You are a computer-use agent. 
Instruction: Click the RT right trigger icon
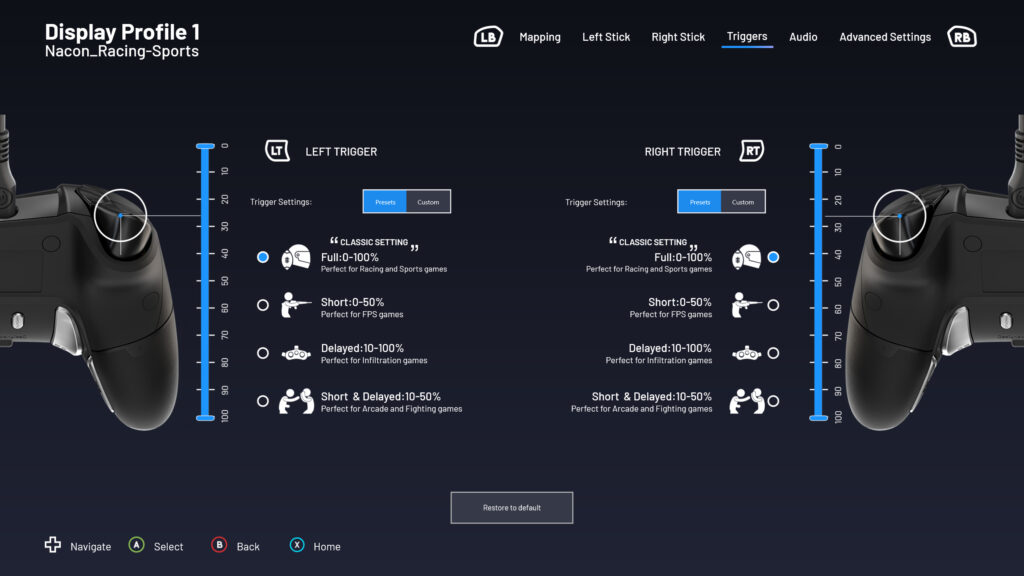[x=752, y=151]
